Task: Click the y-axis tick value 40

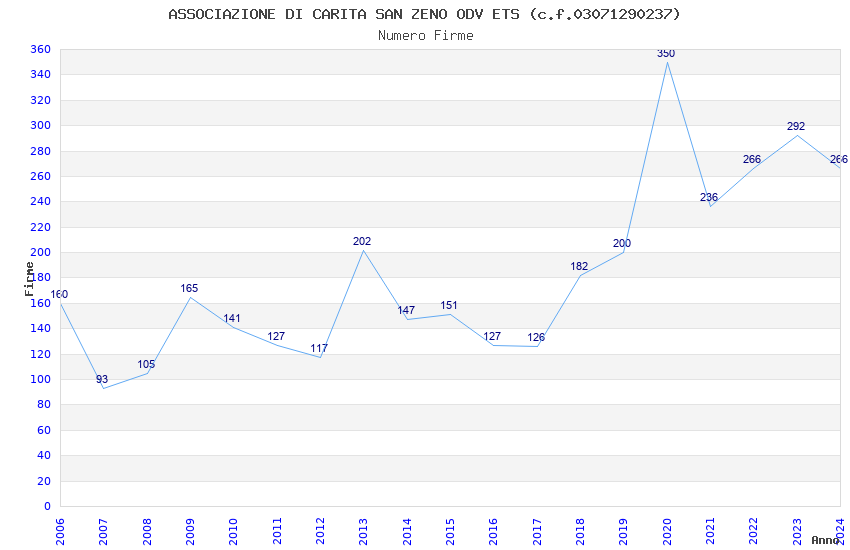Action: [x=44, y=455]
